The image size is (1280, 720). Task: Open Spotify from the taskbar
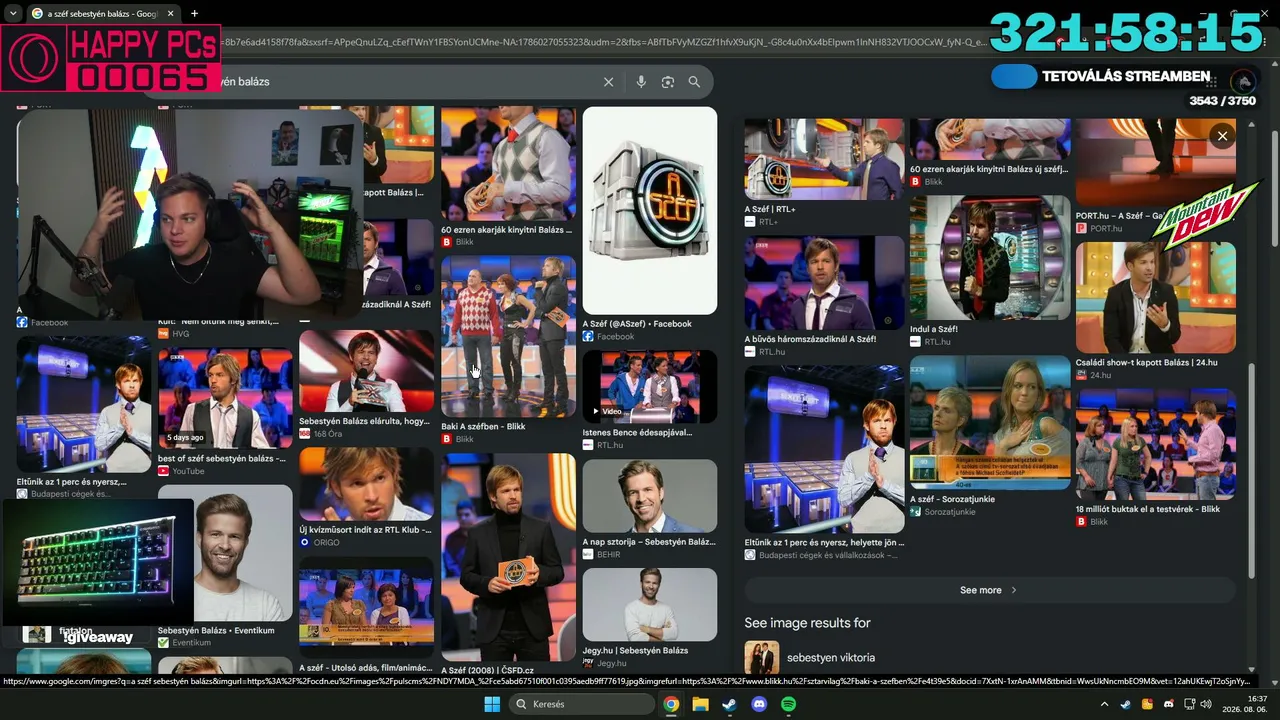click(x=788, y=704)
